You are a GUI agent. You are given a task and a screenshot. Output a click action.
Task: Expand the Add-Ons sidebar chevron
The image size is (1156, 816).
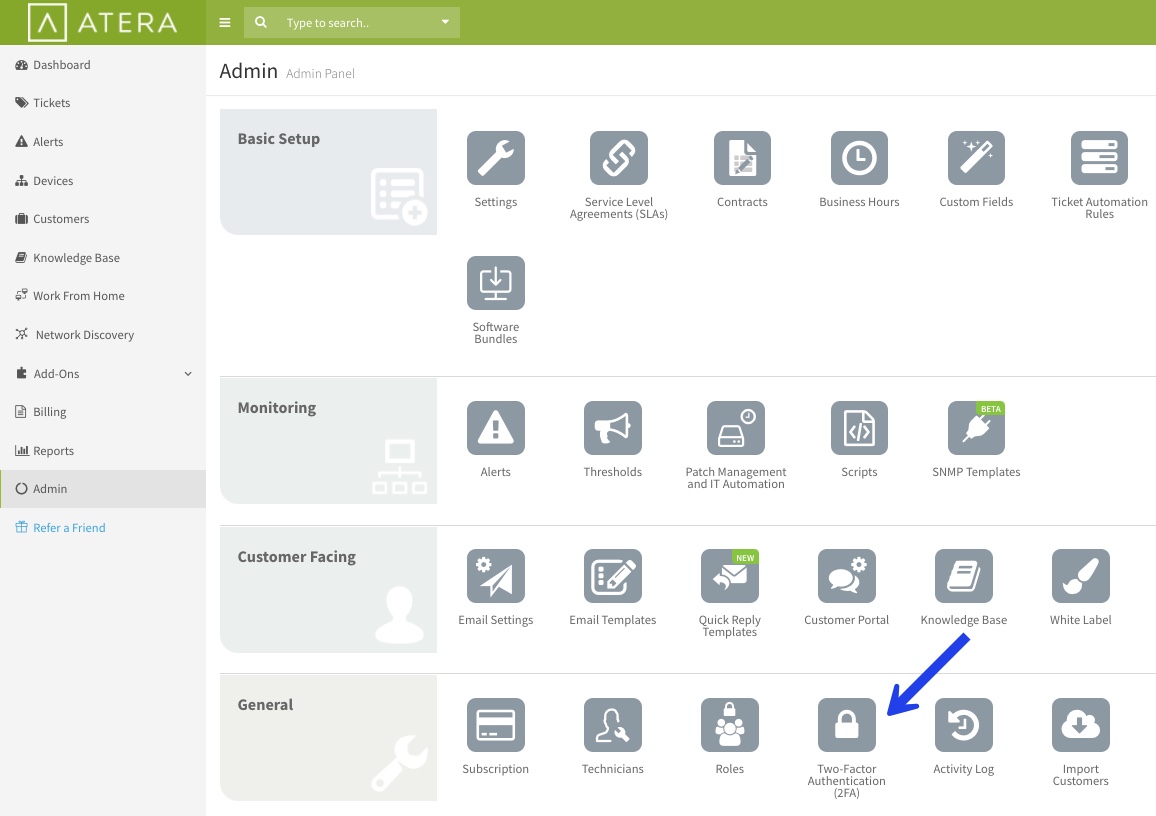pyautogui.click(x=188, y=374)
